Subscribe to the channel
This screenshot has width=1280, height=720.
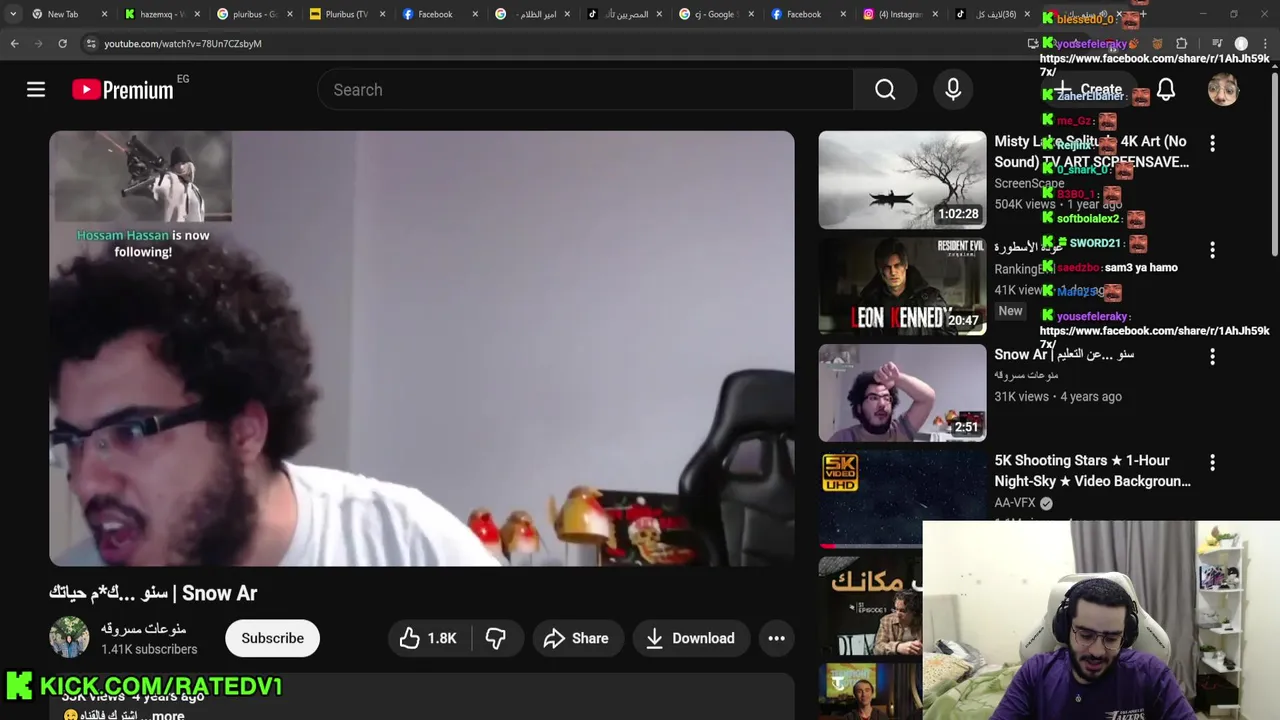272,638
